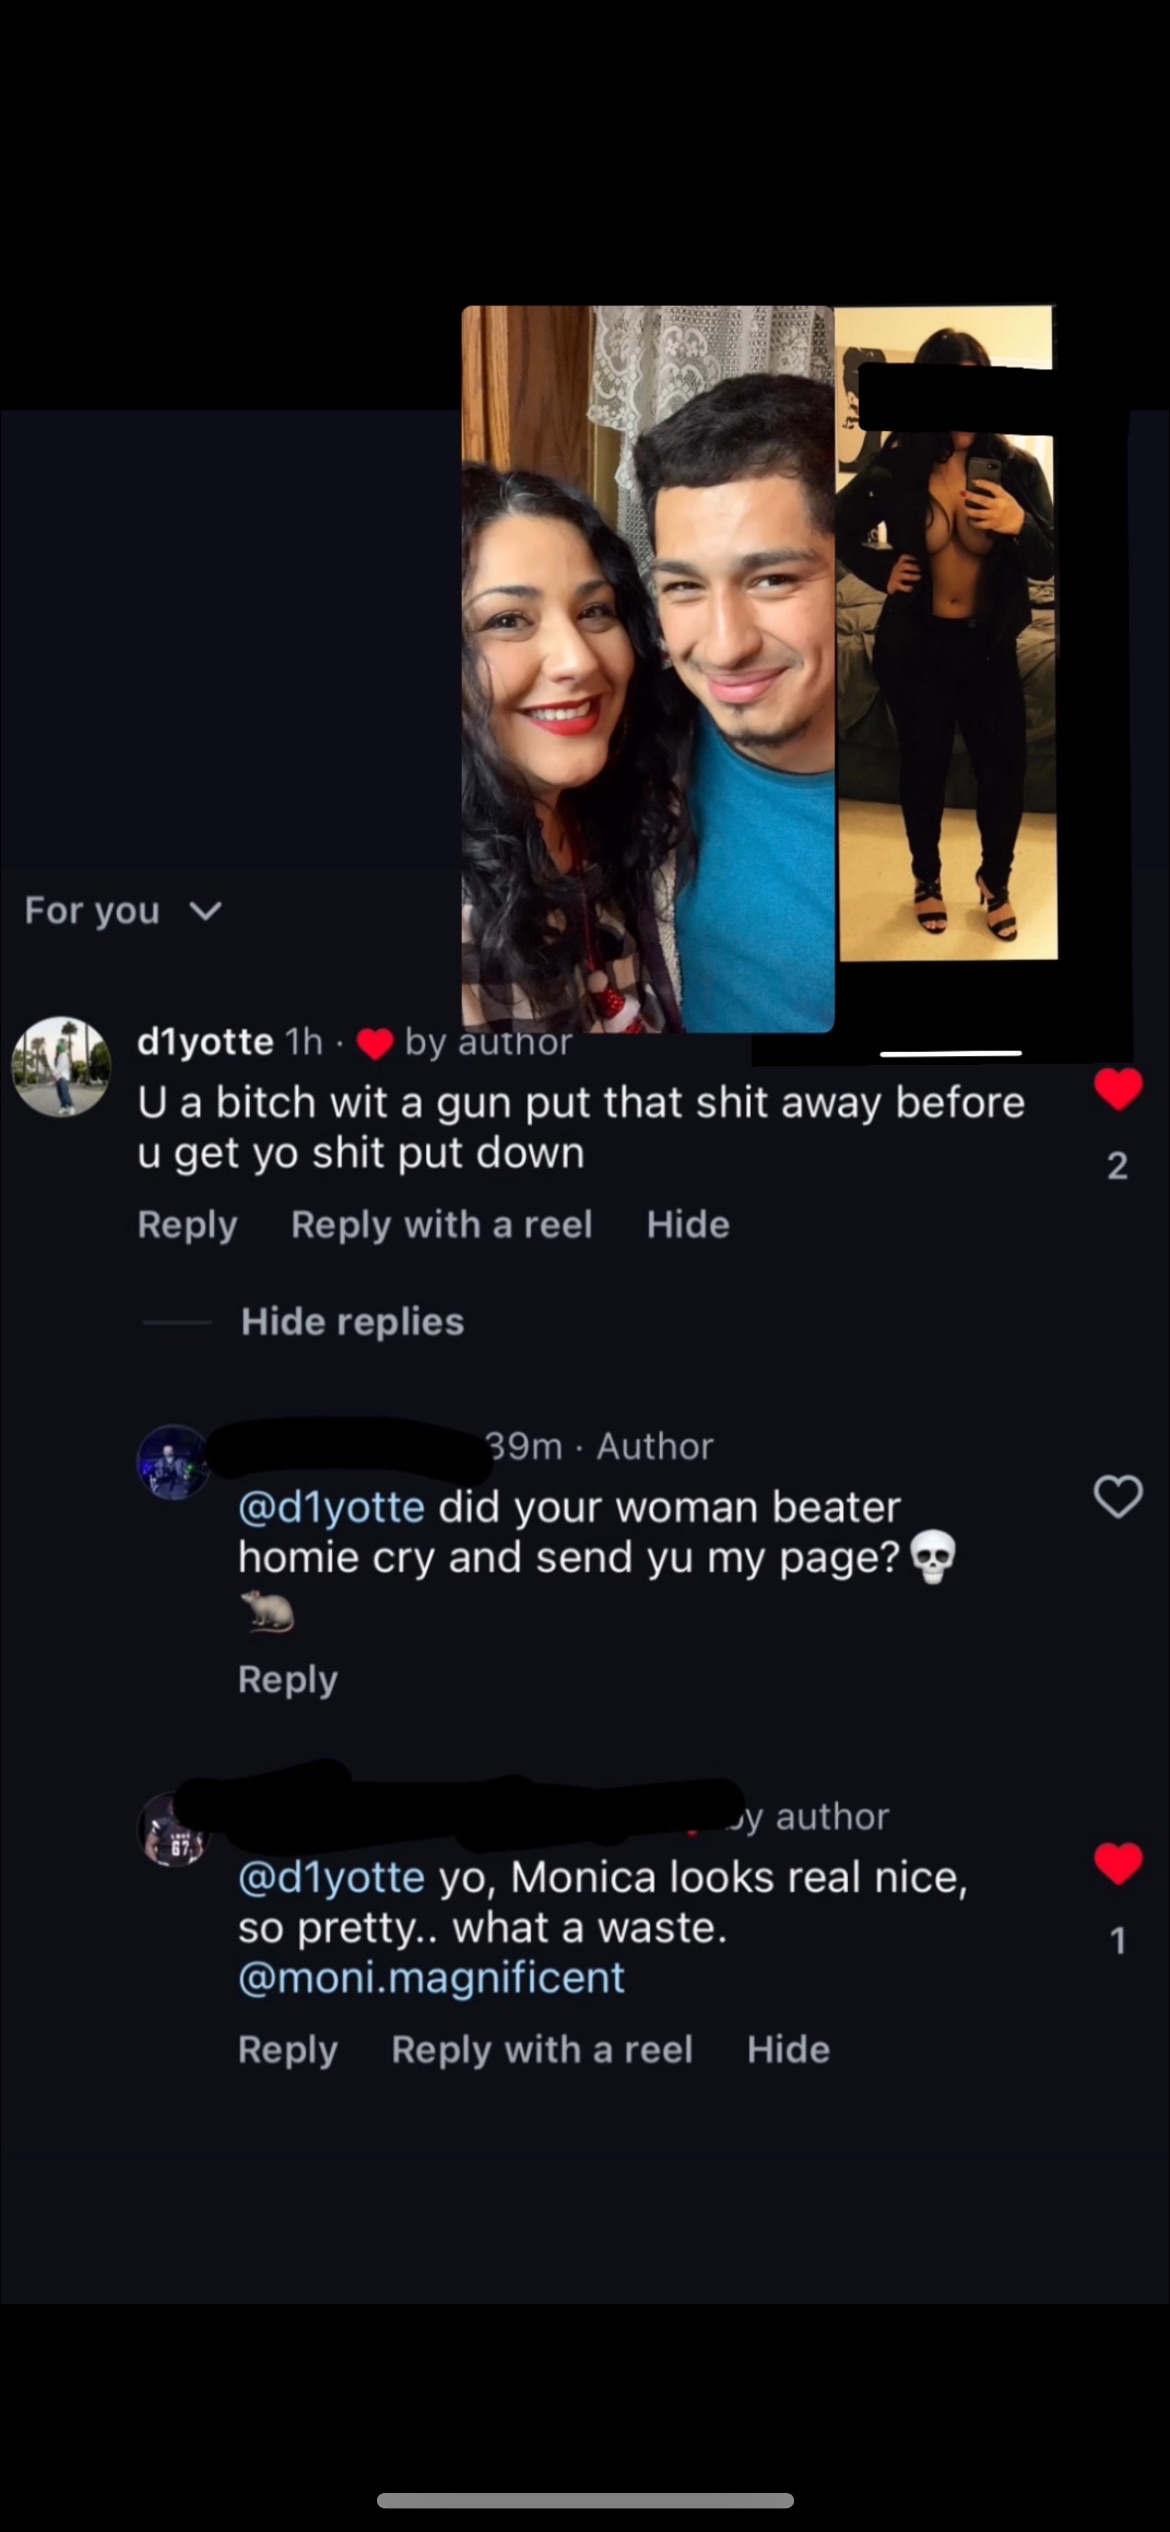Image resolution: width=1170 pixels, height=2532 pixels.
Task: Reply with a reel to d1yotte
Action: tap(442, 1225)
